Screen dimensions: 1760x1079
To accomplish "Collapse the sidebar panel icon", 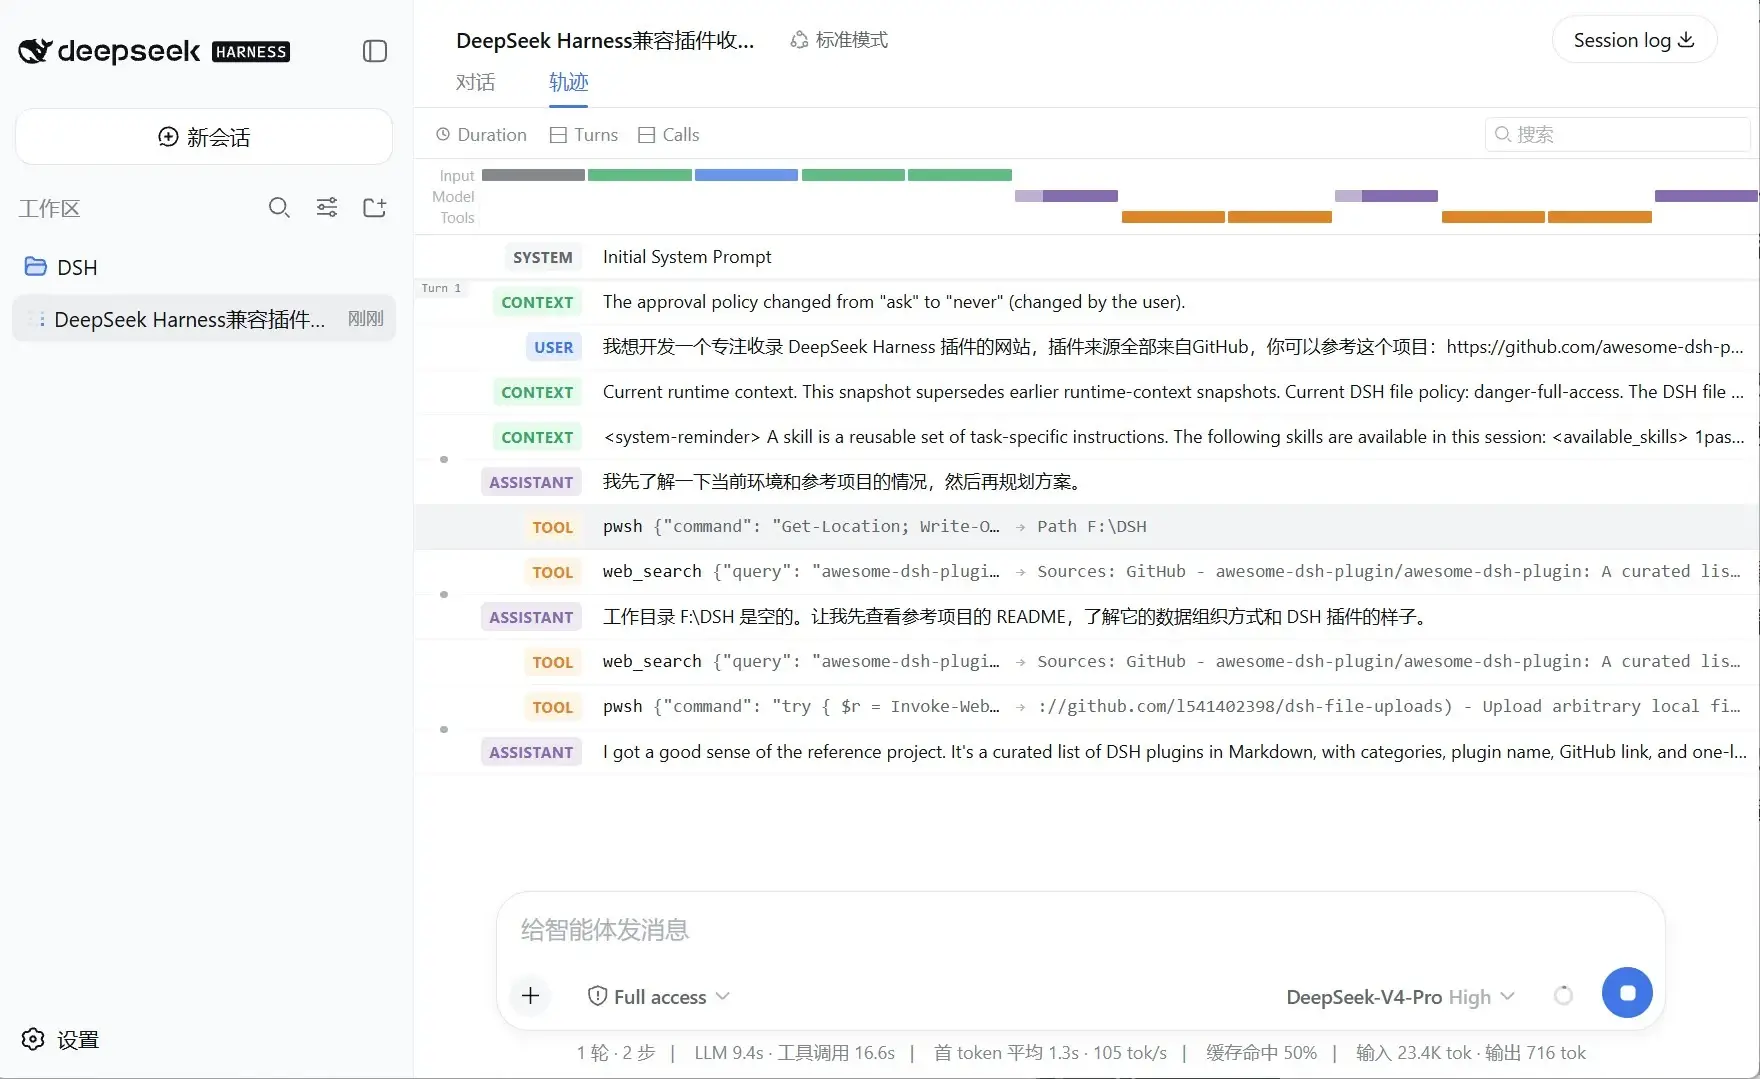I will click(x=375, y=51).
